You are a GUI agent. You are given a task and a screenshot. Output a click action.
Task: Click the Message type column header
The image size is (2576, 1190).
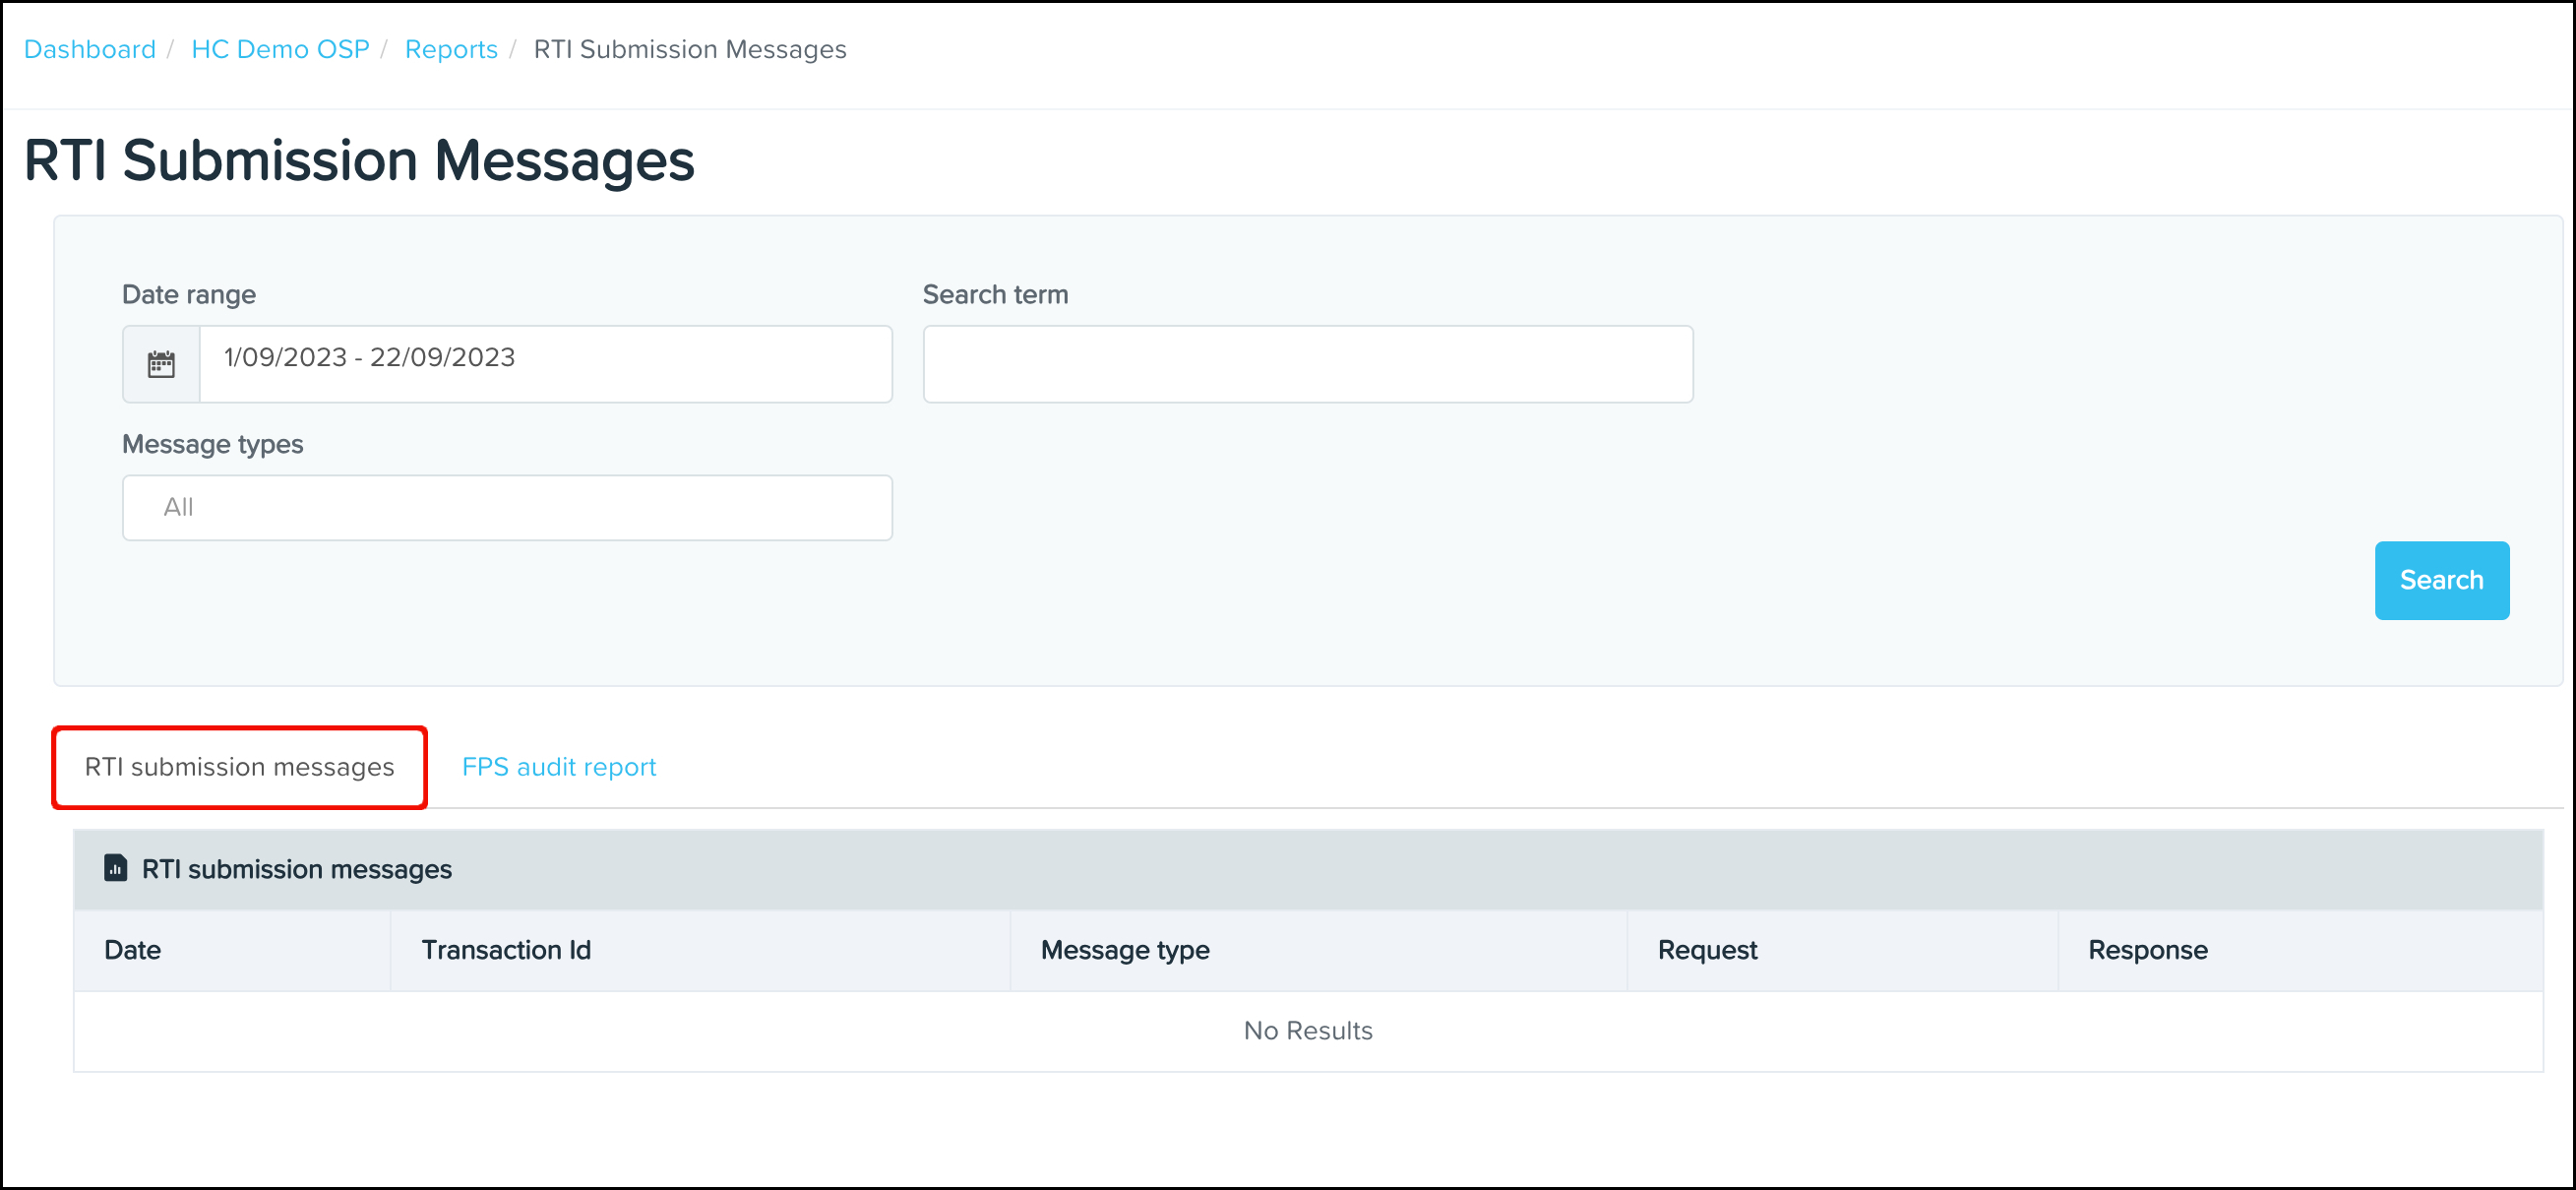pyautogui.click(x=1124, y=949)
